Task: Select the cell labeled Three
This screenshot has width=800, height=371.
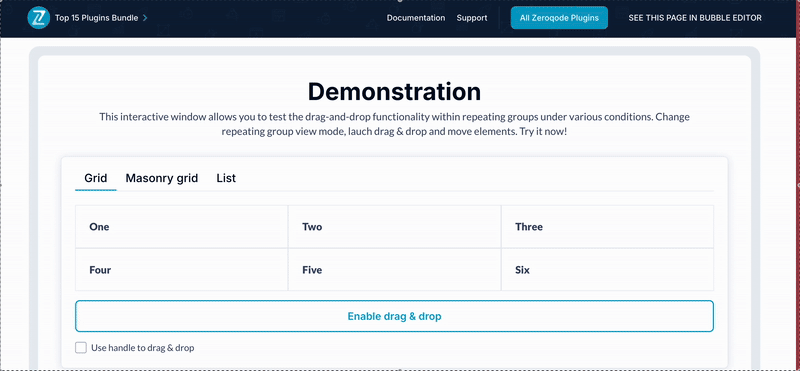Action: pyautogui.click(x=607, y=227)
